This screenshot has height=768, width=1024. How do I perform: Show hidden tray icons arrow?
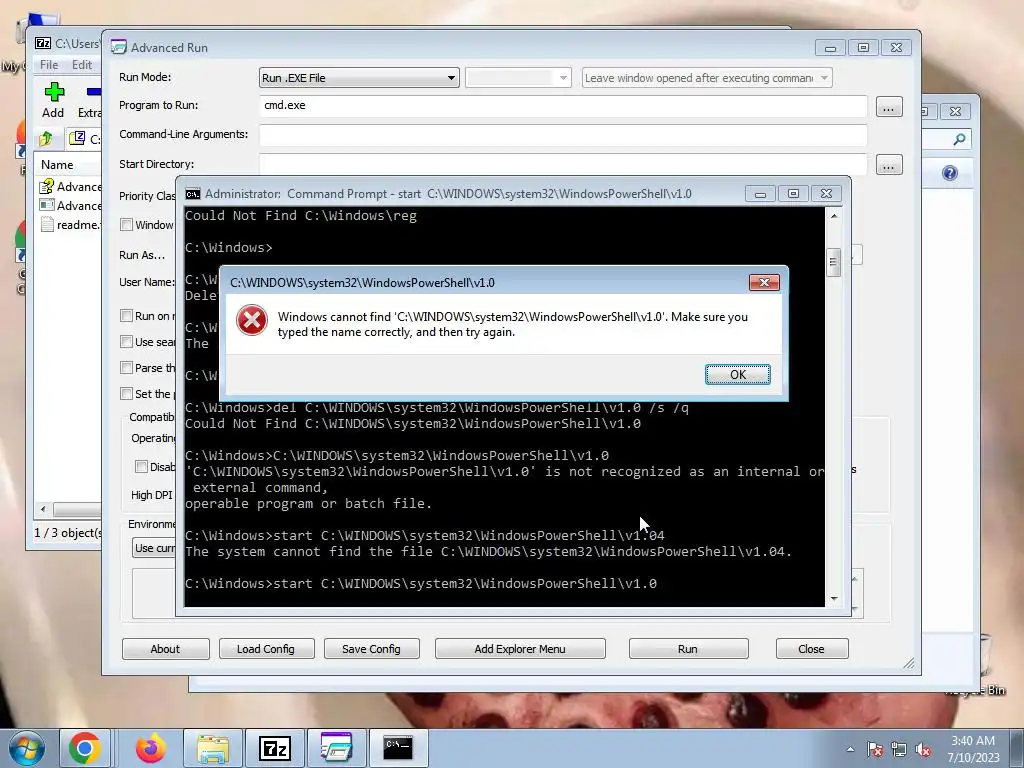[x=850, y=749]
